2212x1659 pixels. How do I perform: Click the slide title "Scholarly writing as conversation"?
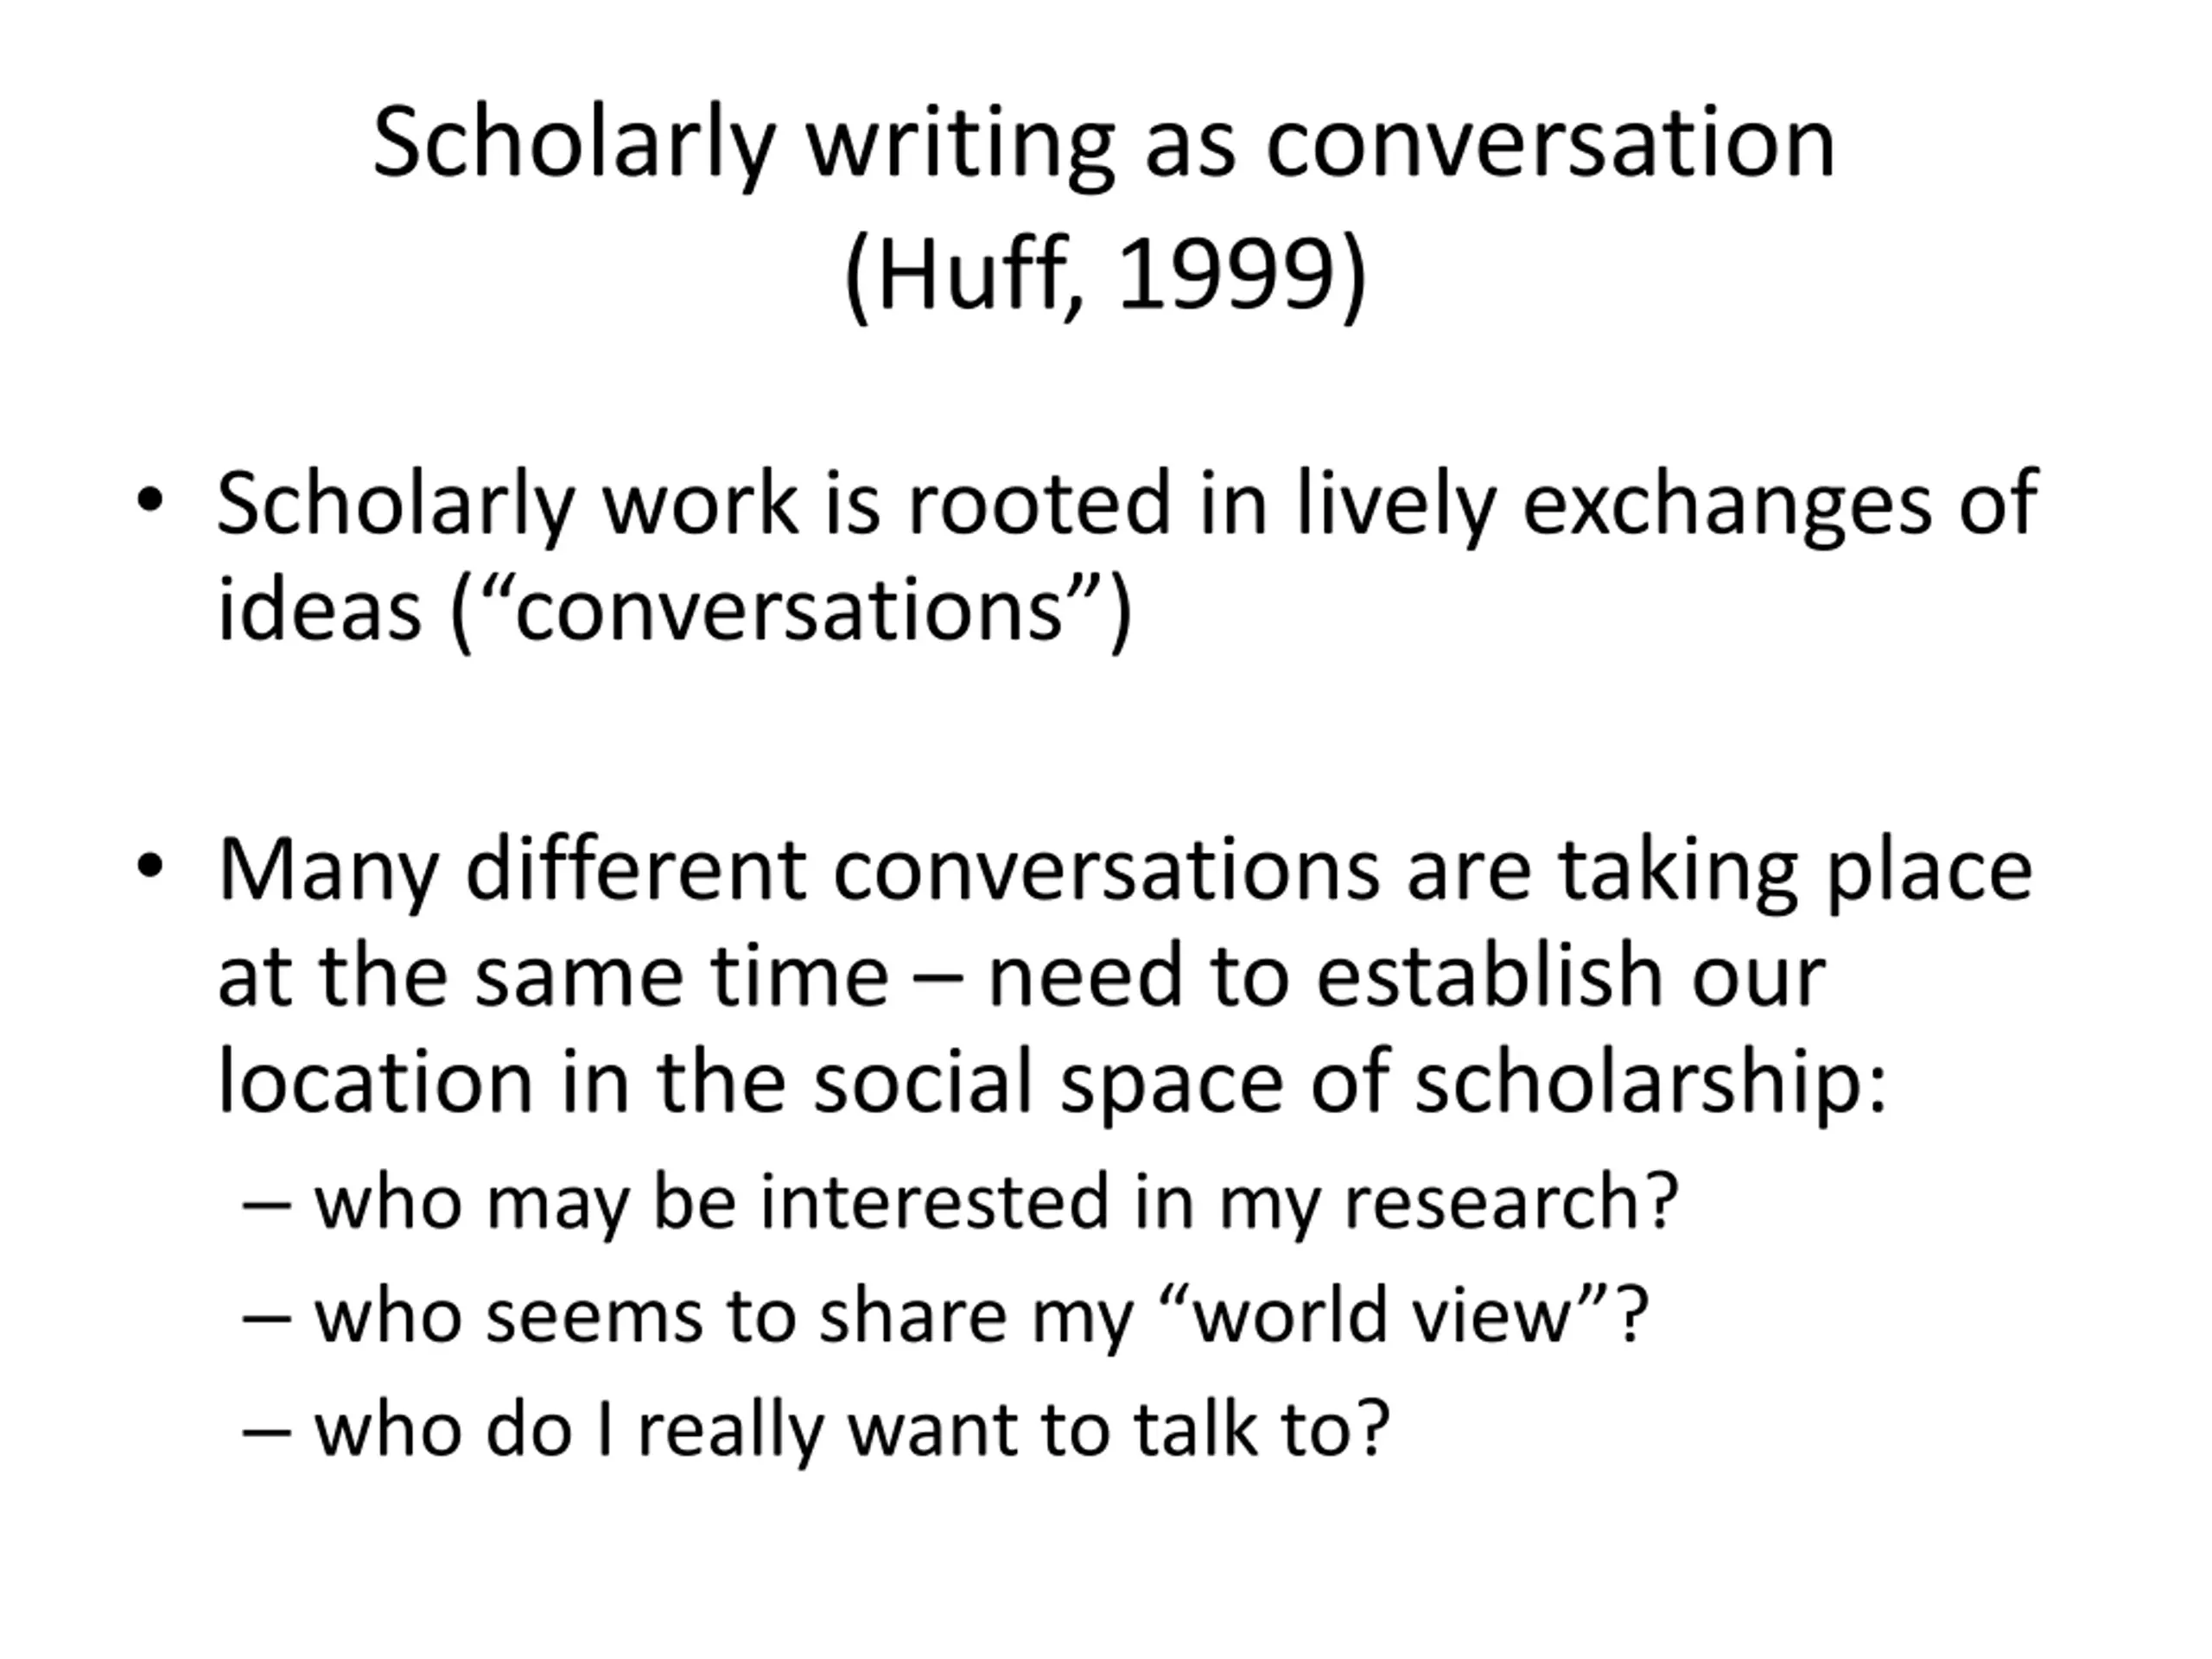1104,144
